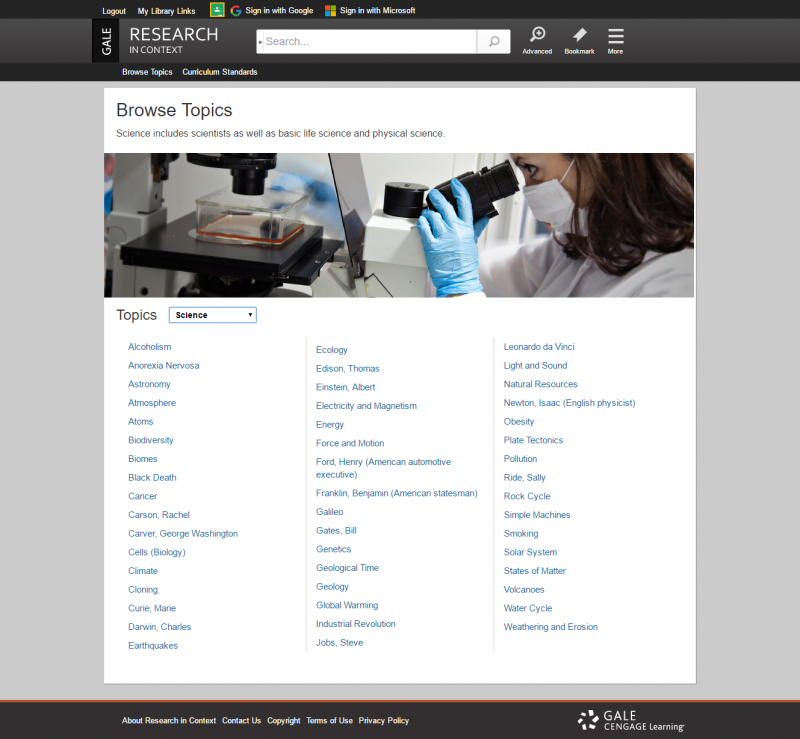
Task: Click the Microsoft logo icon
Action: coord(331,11)
